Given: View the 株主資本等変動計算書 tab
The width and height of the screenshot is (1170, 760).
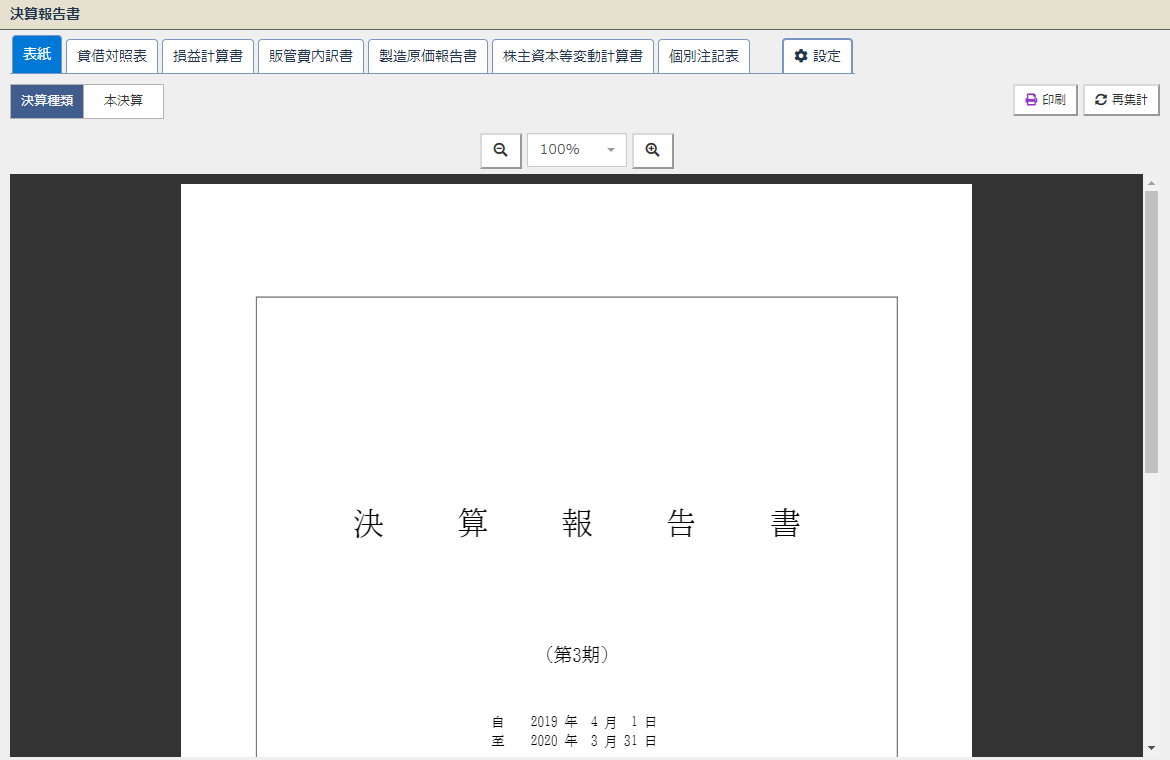Looking at the screenshot, I should (573, 56).
